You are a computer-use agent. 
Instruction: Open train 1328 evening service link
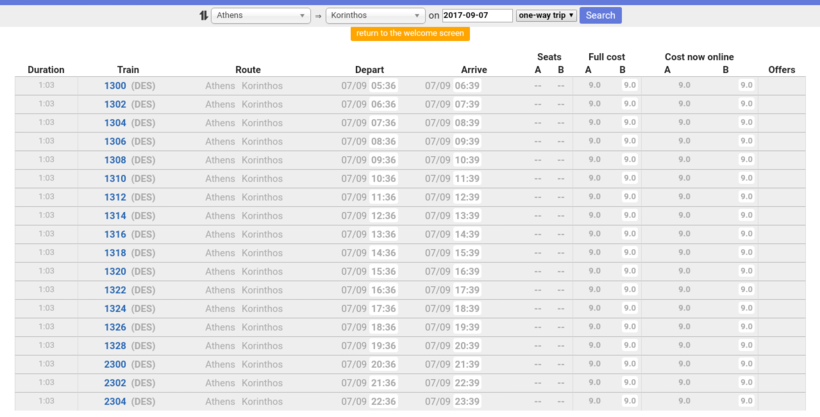115,346
